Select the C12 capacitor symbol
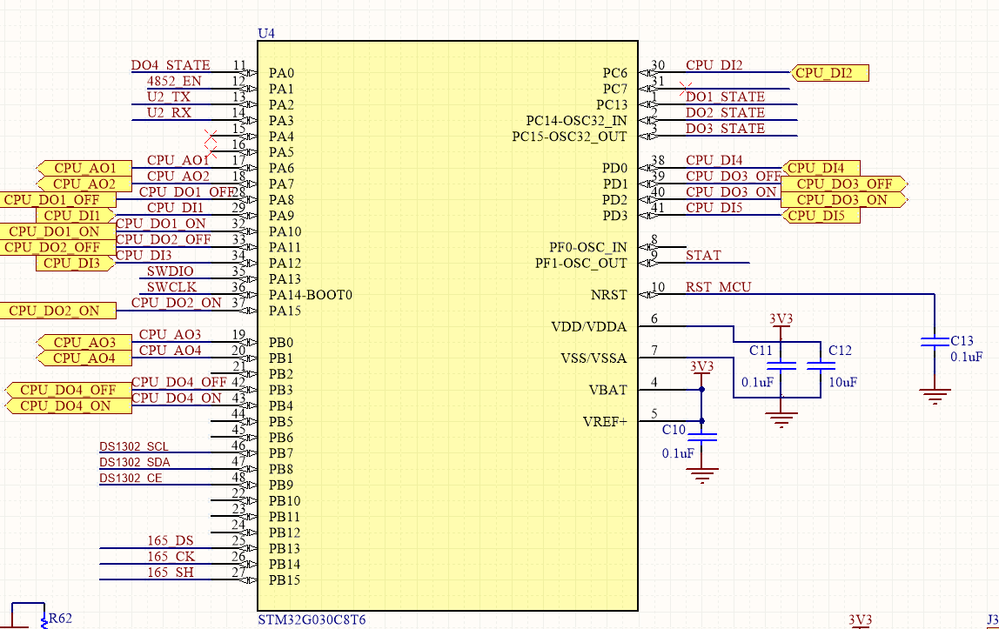 coord(821,366)
